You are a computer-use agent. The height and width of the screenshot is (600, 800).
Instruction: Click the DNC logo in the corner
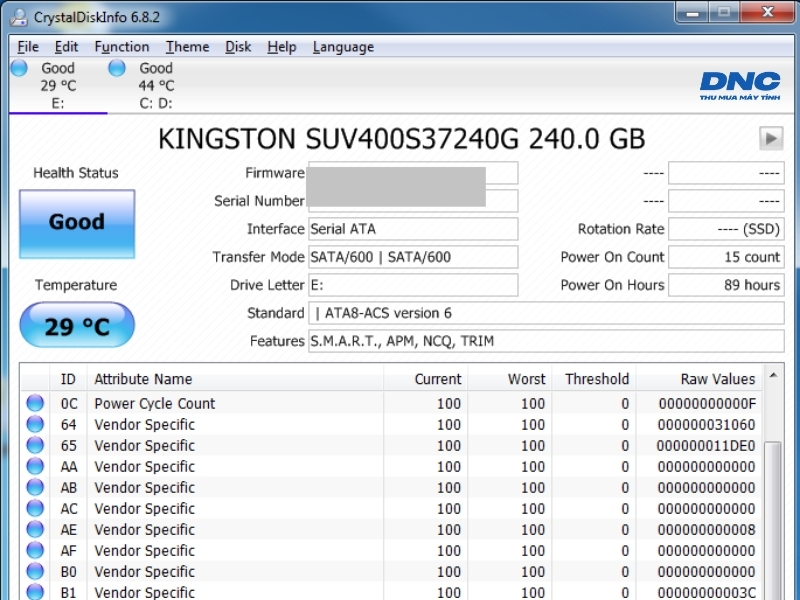tap(740, 86)
